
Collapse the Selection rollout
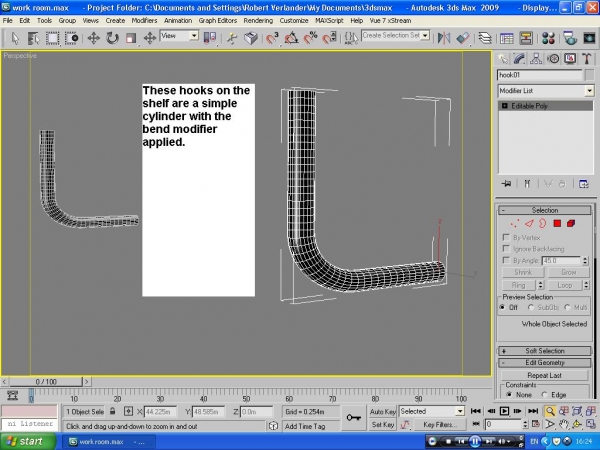(x=545, y=210)
